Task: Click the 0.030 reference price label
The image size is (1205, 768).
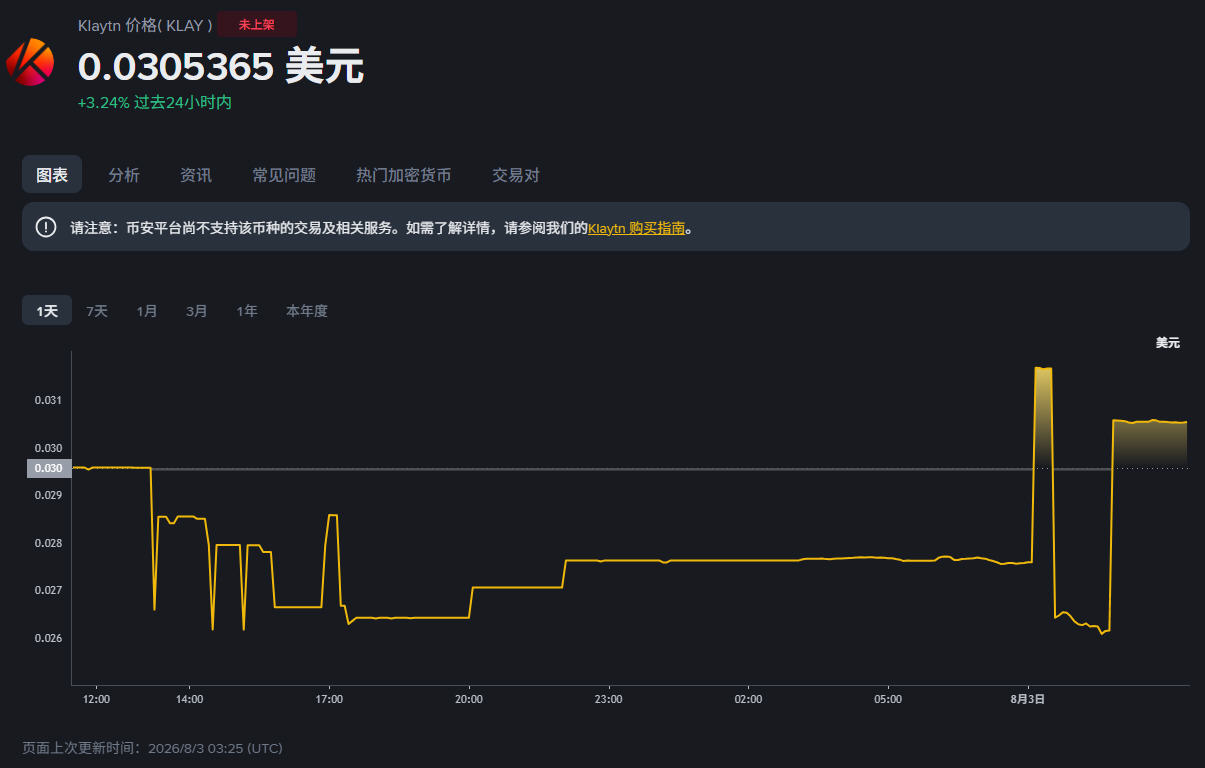Action: 48,468
